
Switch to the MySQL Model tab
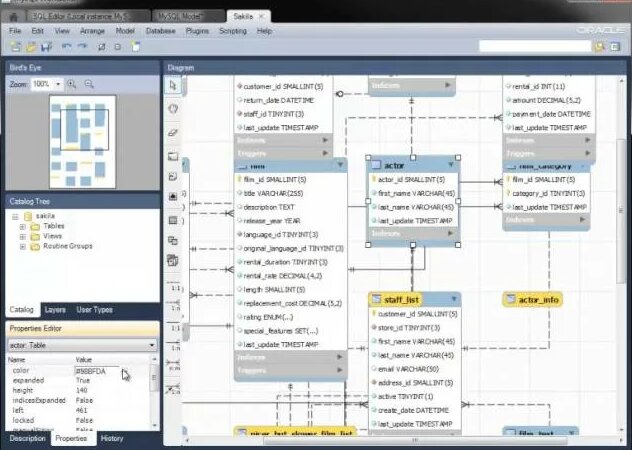188,17
